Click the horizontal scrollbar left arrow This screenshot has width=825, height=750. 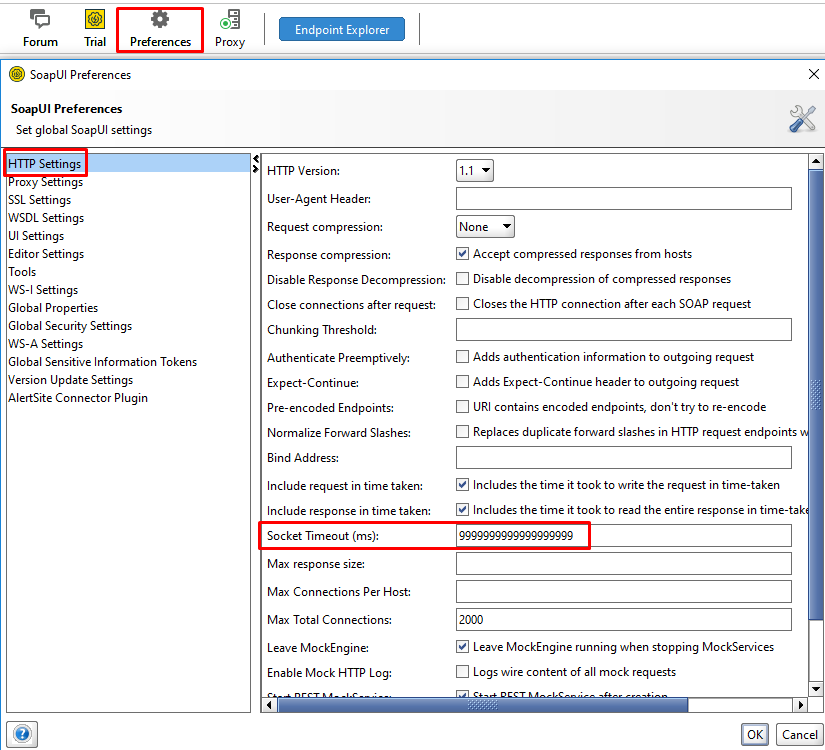click(269, 704)
